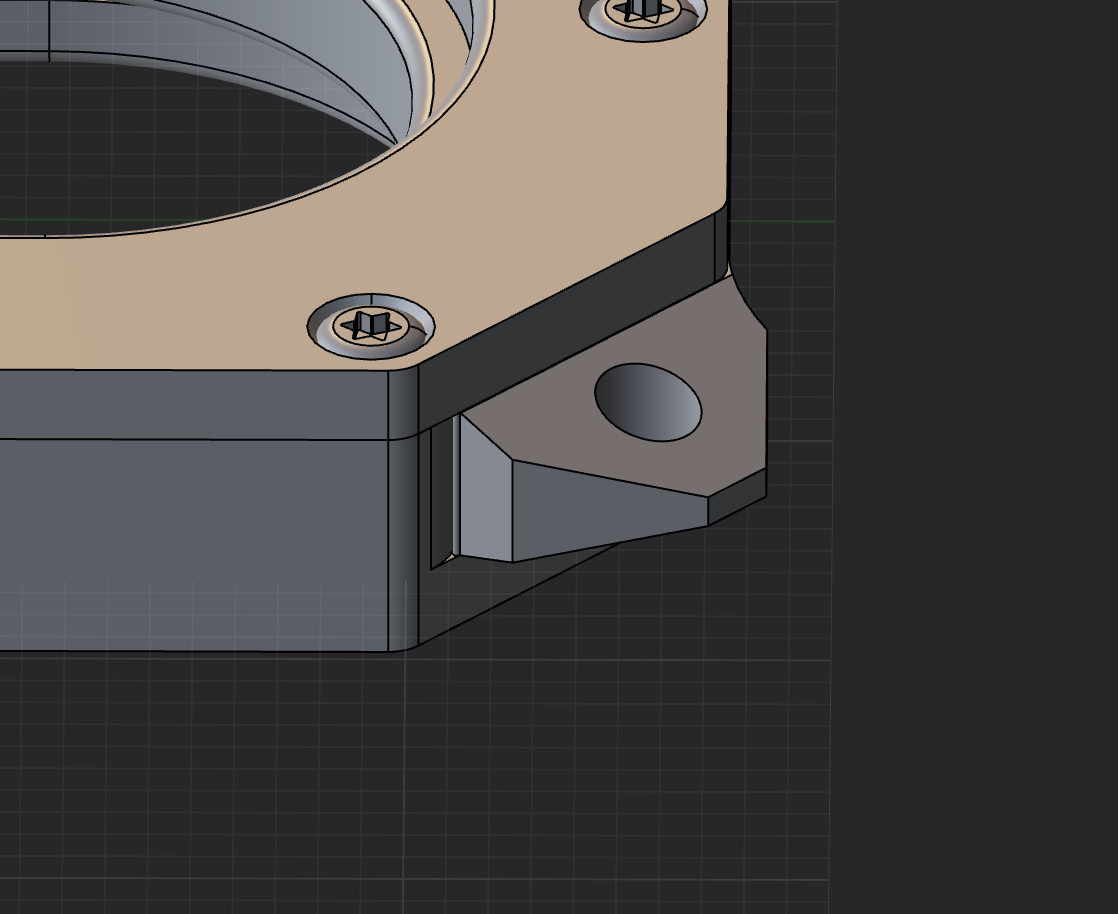1118x914 pixels.
Task: Click the small end face at the tab's tip
Action: (737, 497)
